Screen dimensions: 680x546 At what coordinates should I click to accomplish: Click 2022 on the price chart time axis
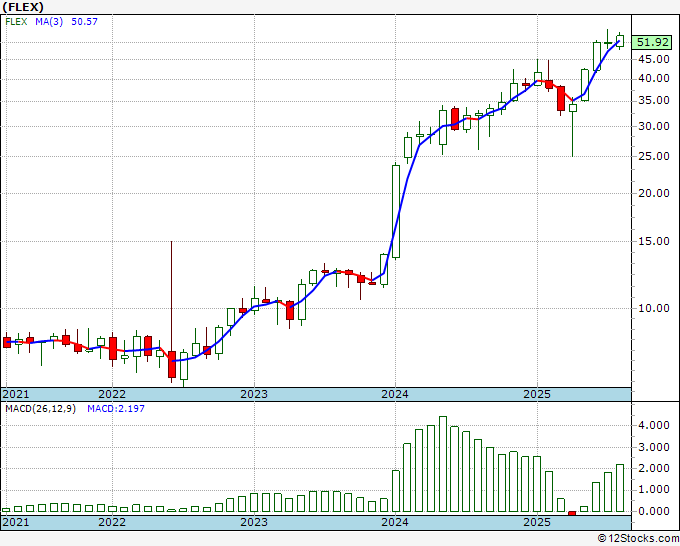(112, 394)
